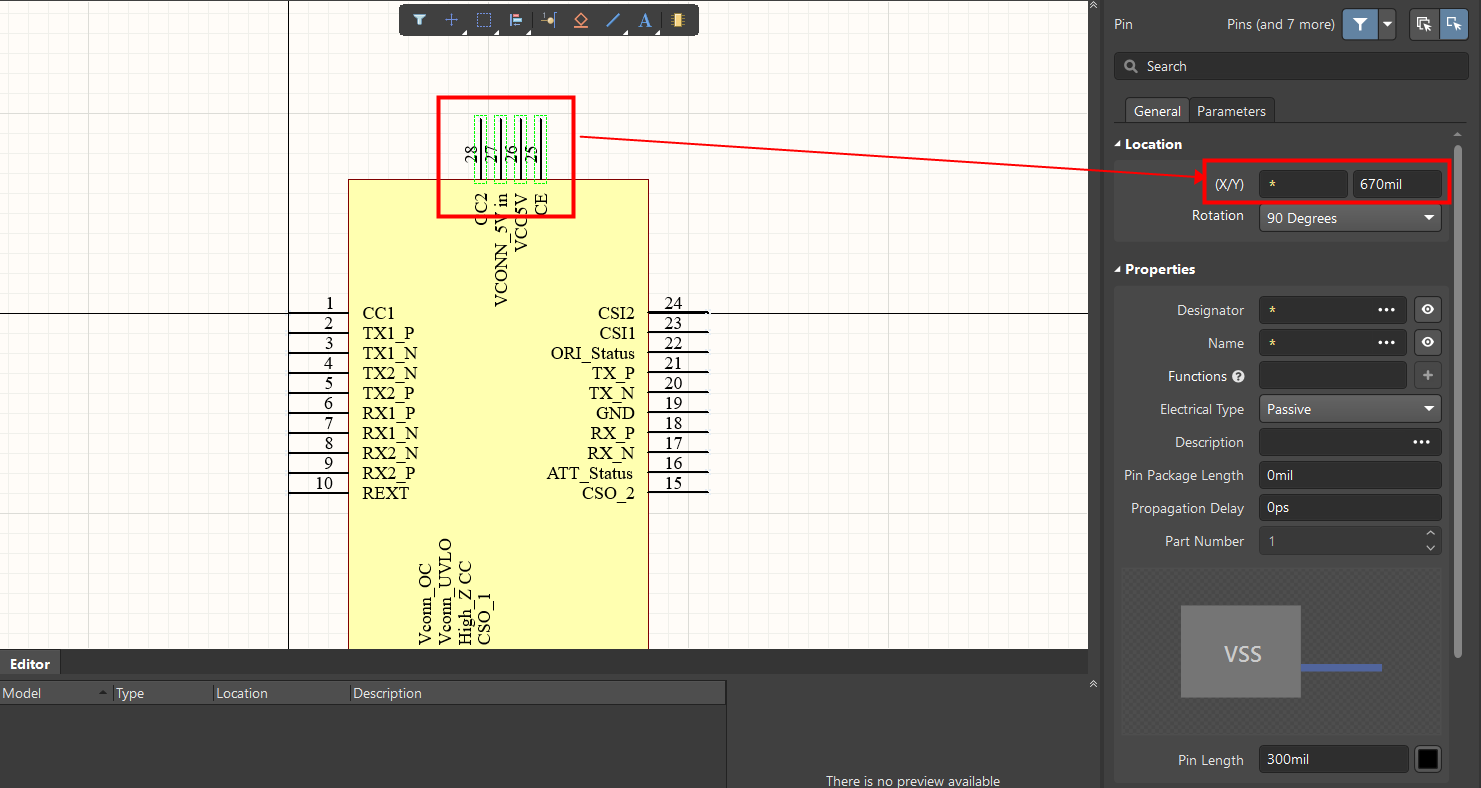Click the Place IEEE symbol tool

580,20
